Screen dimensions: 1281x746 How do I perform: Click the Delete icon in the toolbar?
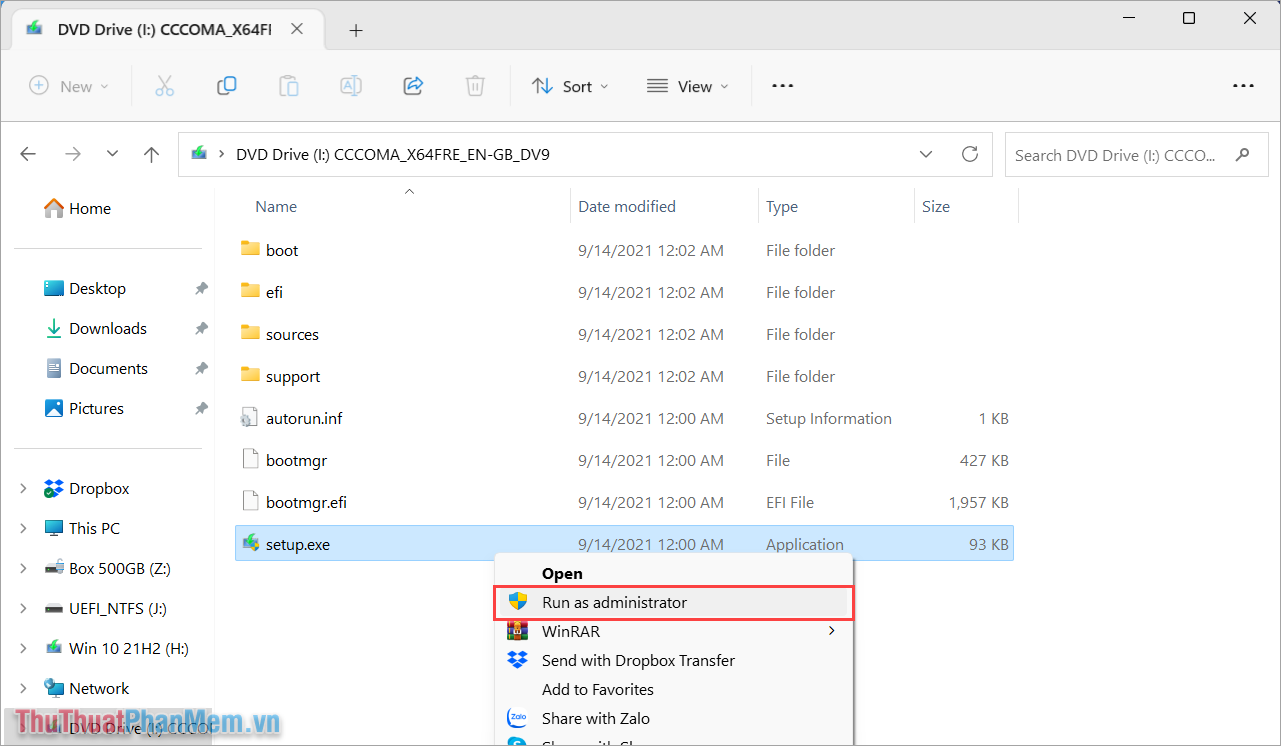tap(474, 86)
